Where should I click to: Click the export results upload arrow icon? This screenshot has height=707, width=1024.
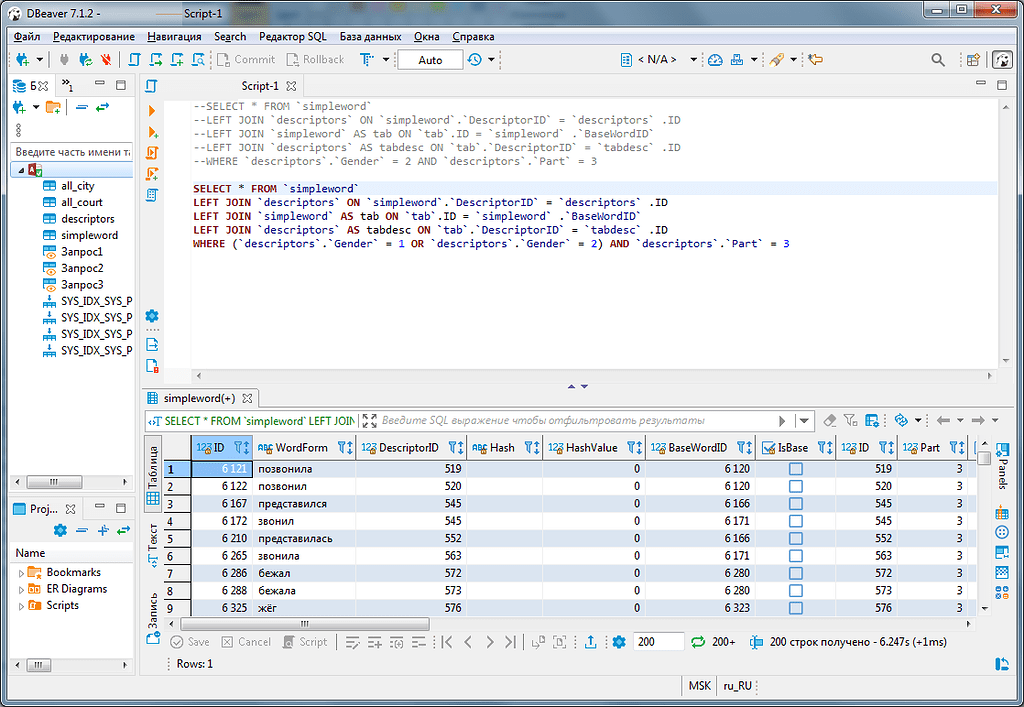(590, 642)
